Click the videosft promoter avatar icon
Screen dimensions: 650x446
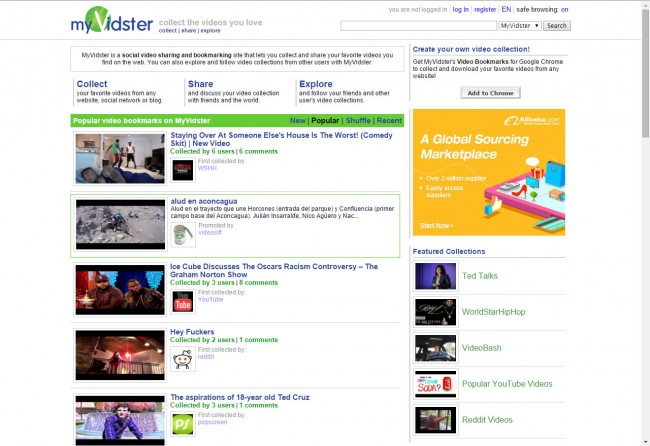[183, 234]
